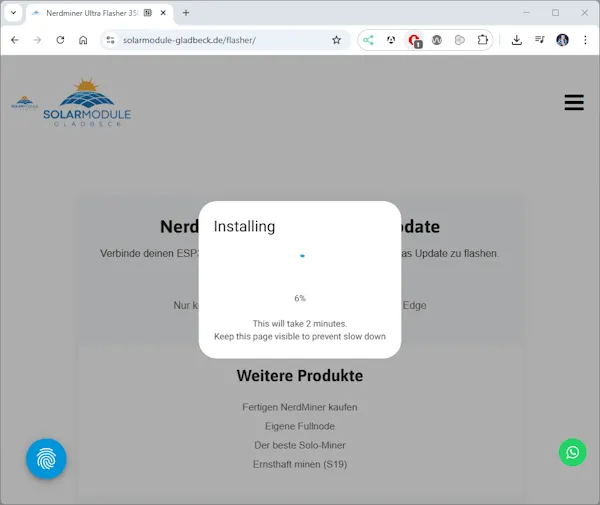View site information next to the URL
Viewport: 600px width, 505px height.
[111, 40]
